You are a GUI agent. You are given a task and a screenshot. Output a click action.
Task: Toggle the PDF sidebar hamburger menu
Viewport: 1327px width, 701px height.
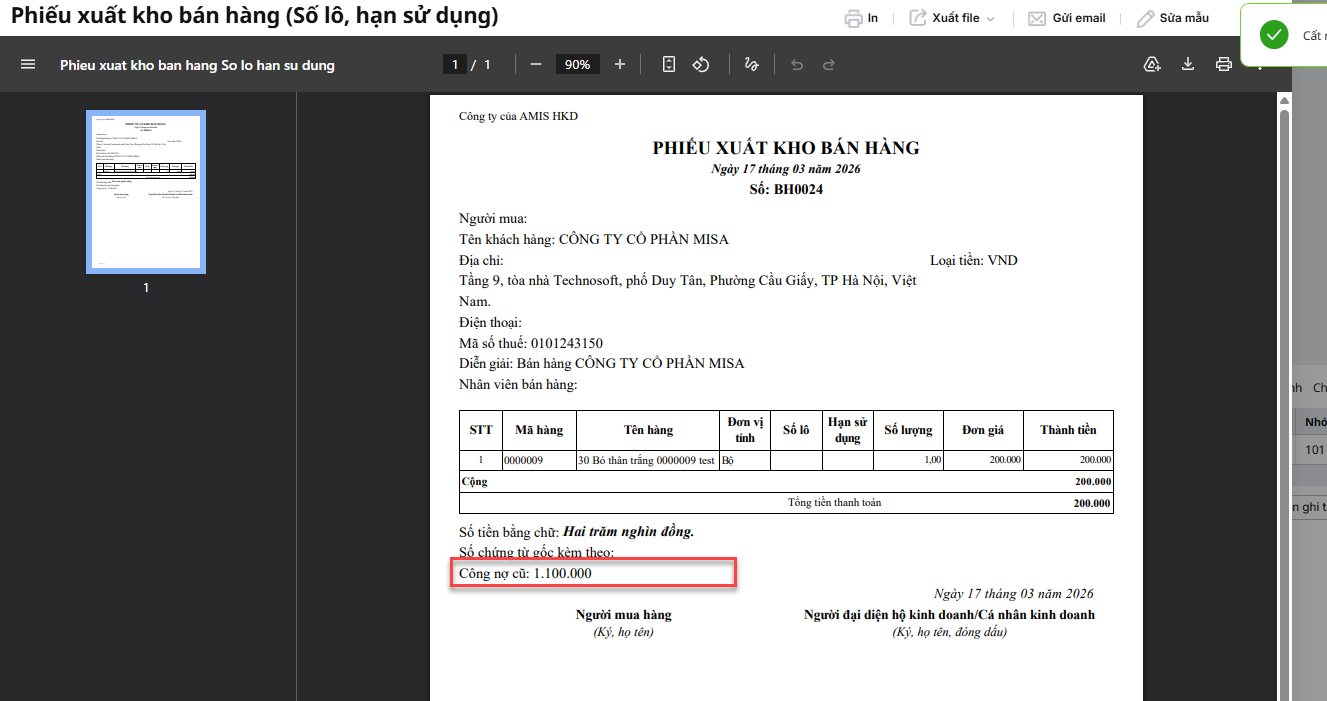pyautogui.click(x=28, y=64)
